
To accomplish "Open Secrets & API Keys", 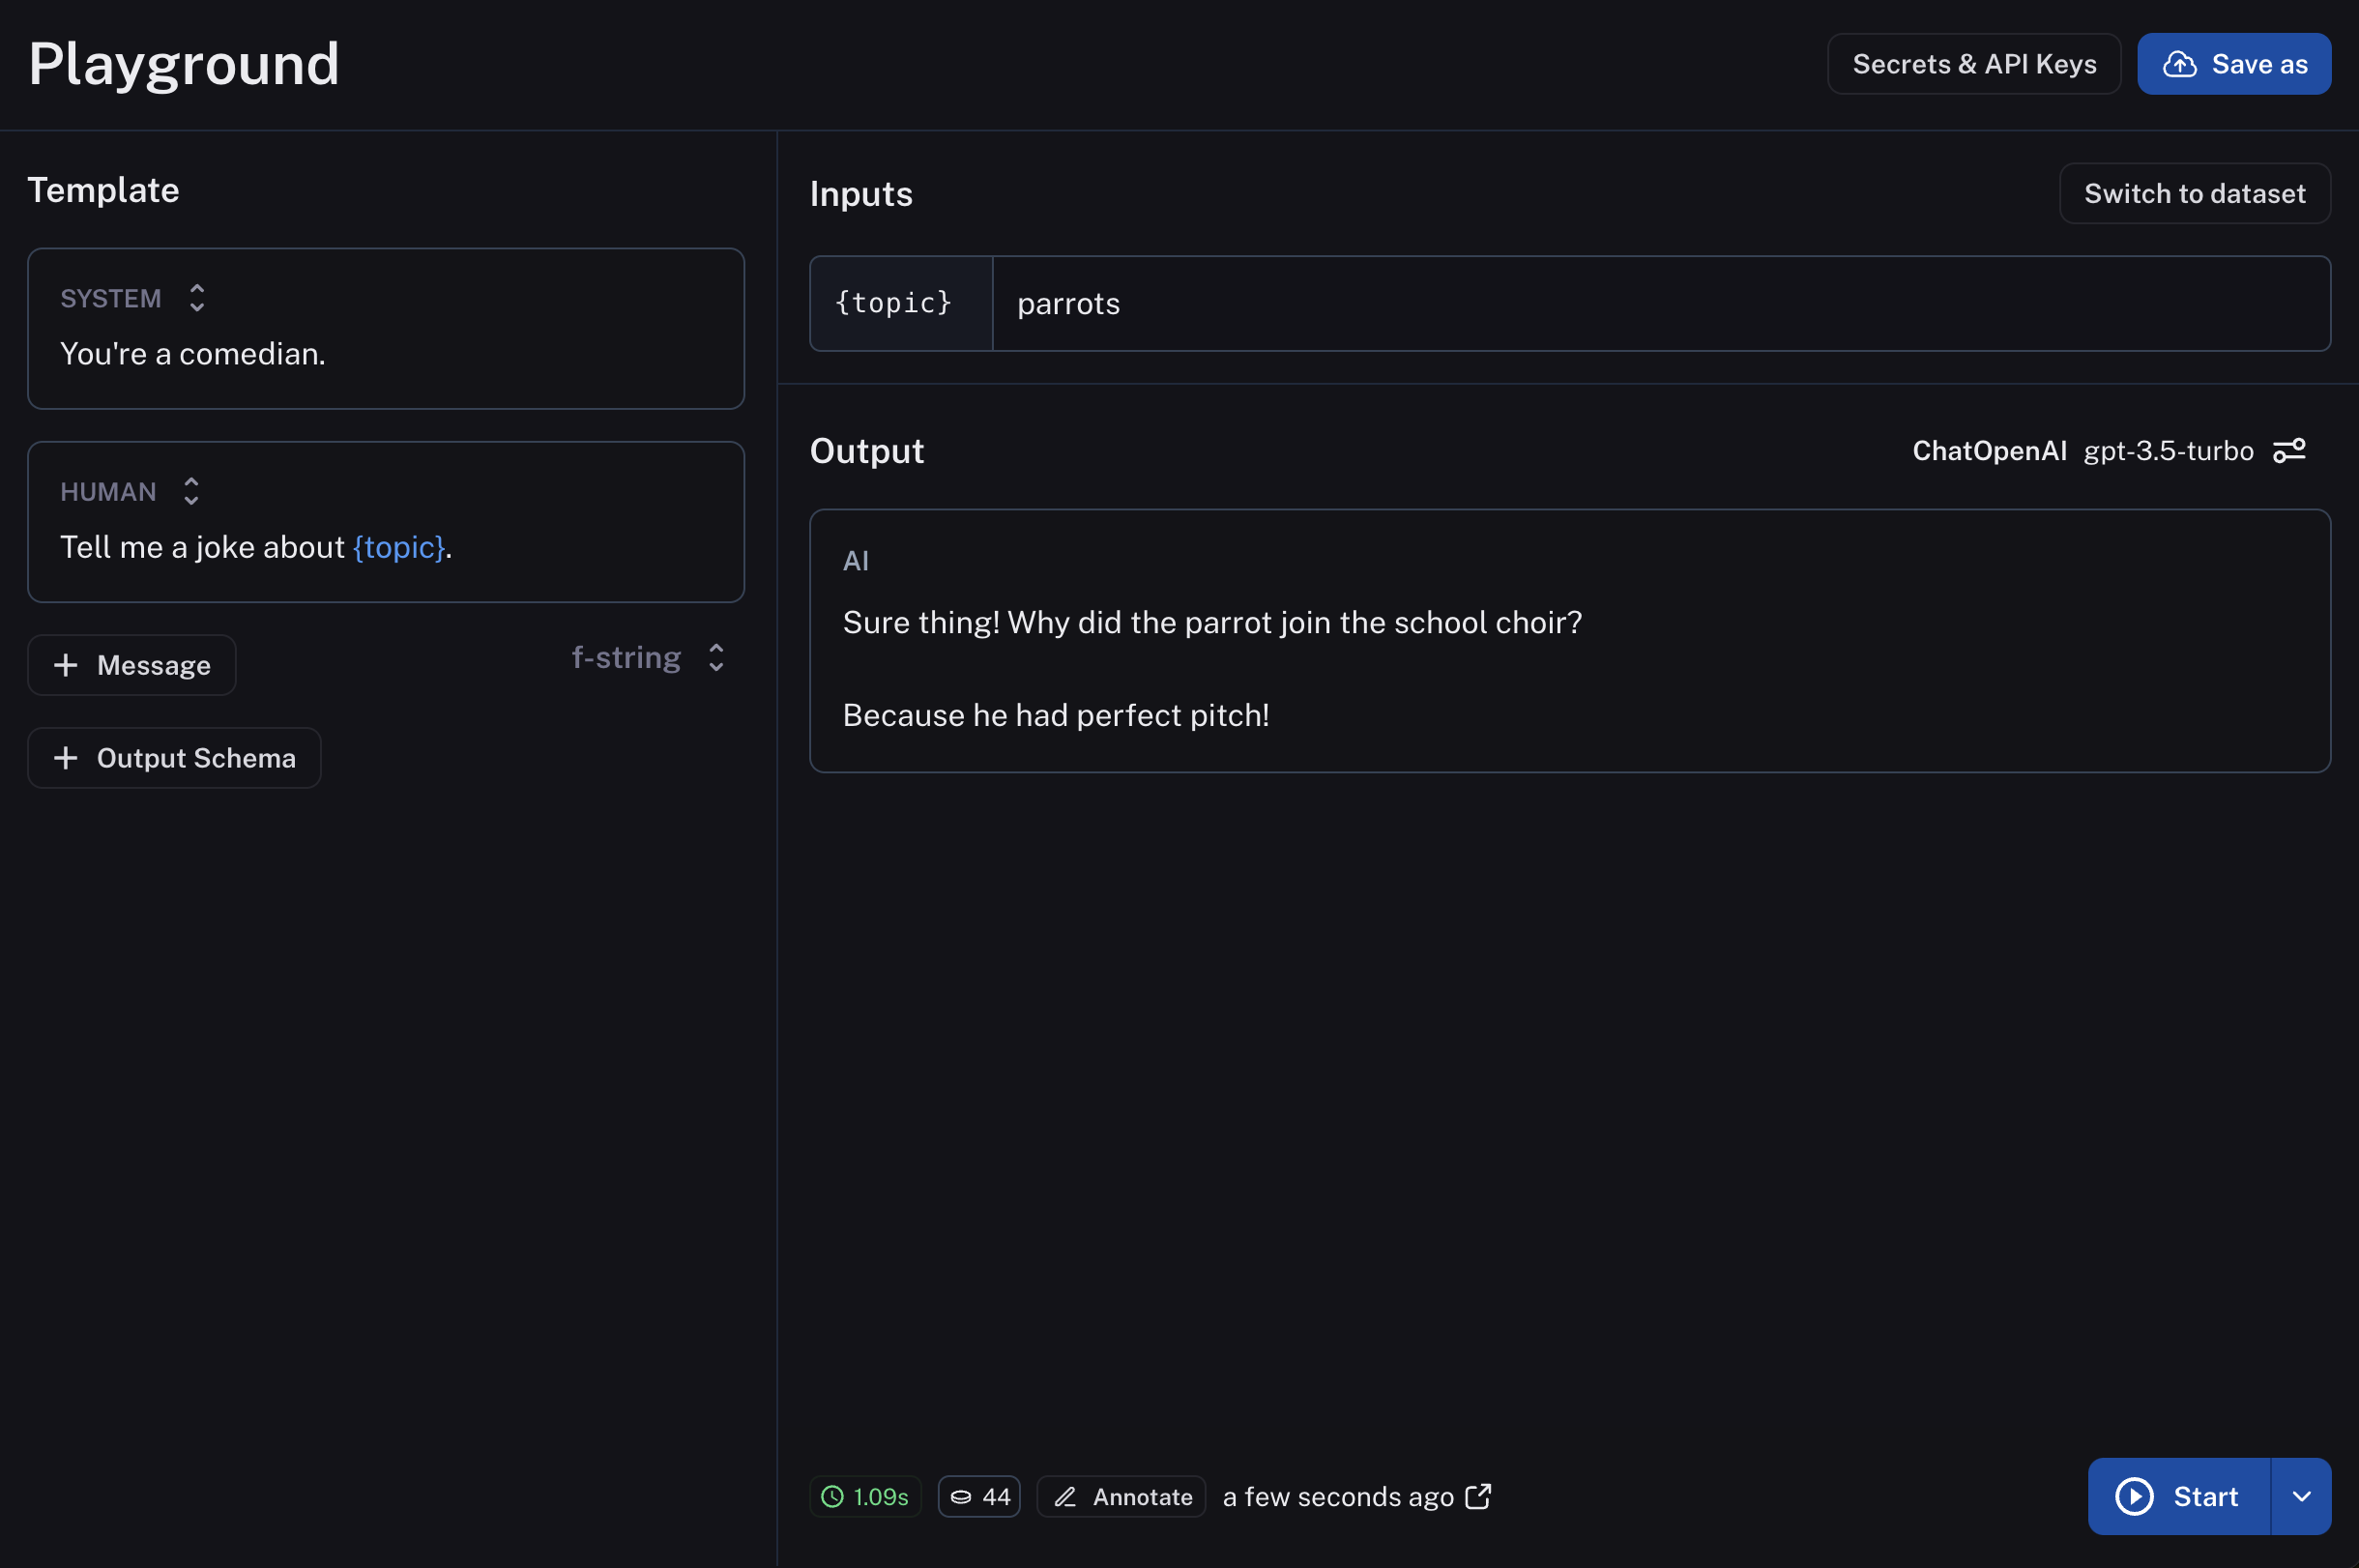I will click(x=1973, y=64).
